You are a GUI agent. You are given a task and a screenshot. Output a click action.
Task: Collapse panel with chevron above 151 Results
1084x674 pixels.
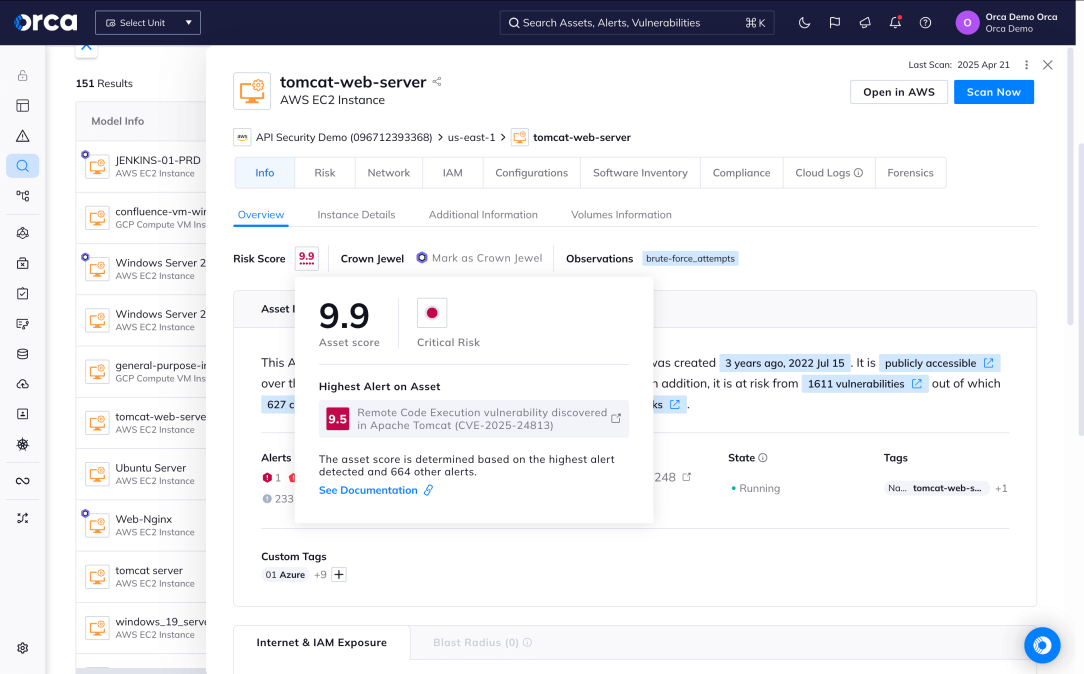click(86, 48)
